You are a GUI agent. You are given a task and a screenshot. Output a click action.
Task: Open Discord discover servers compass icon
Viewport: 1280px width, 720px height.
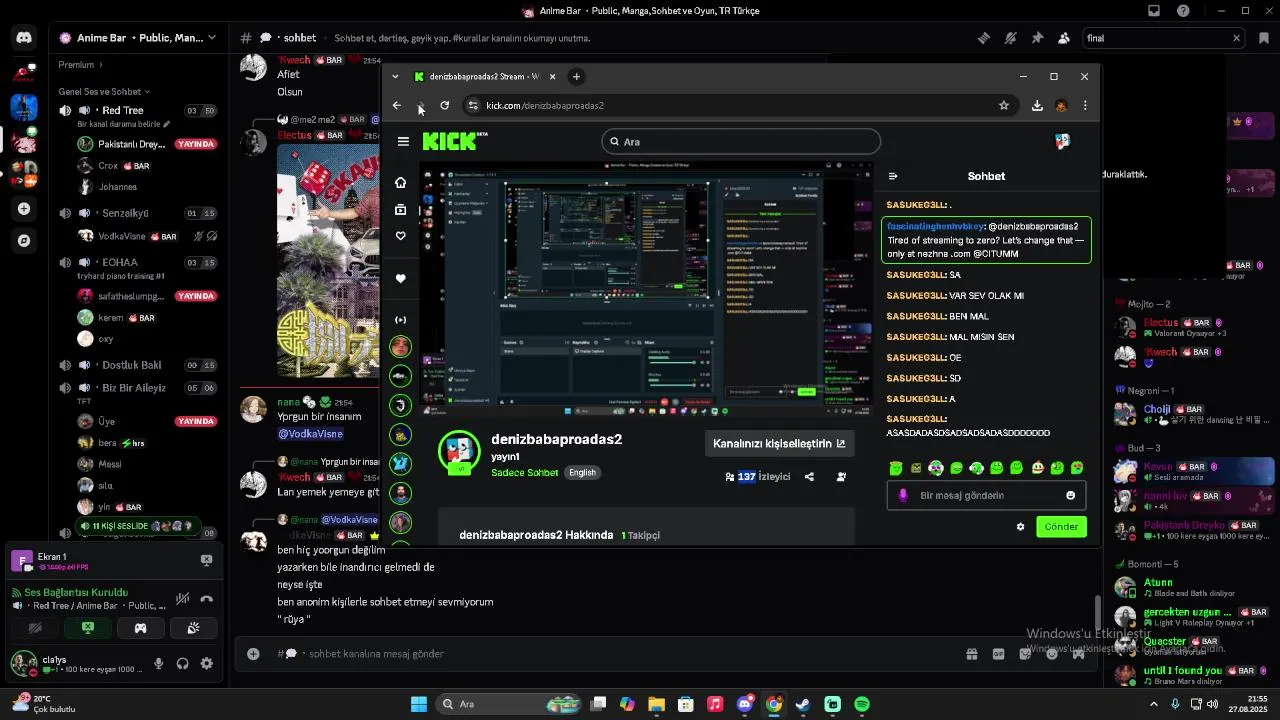click(x=24, y=241)
